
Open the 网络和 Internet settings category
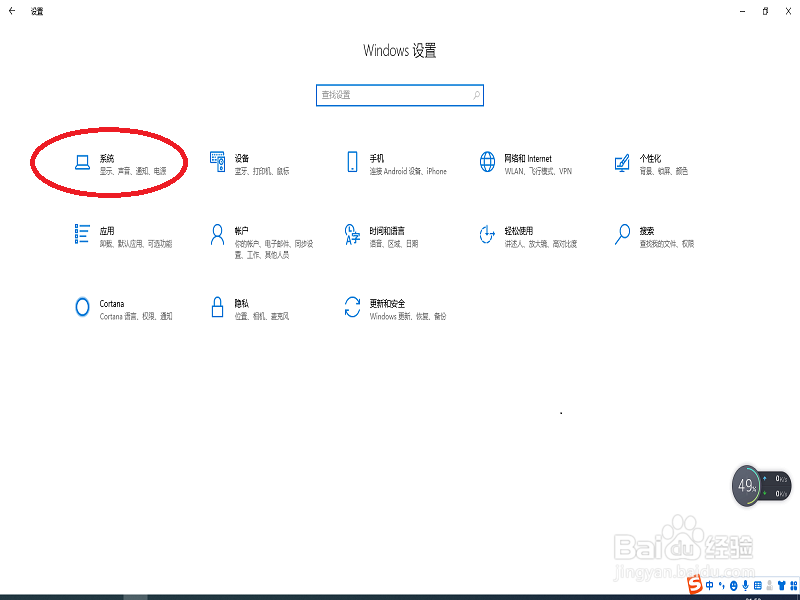pos(526,164)
